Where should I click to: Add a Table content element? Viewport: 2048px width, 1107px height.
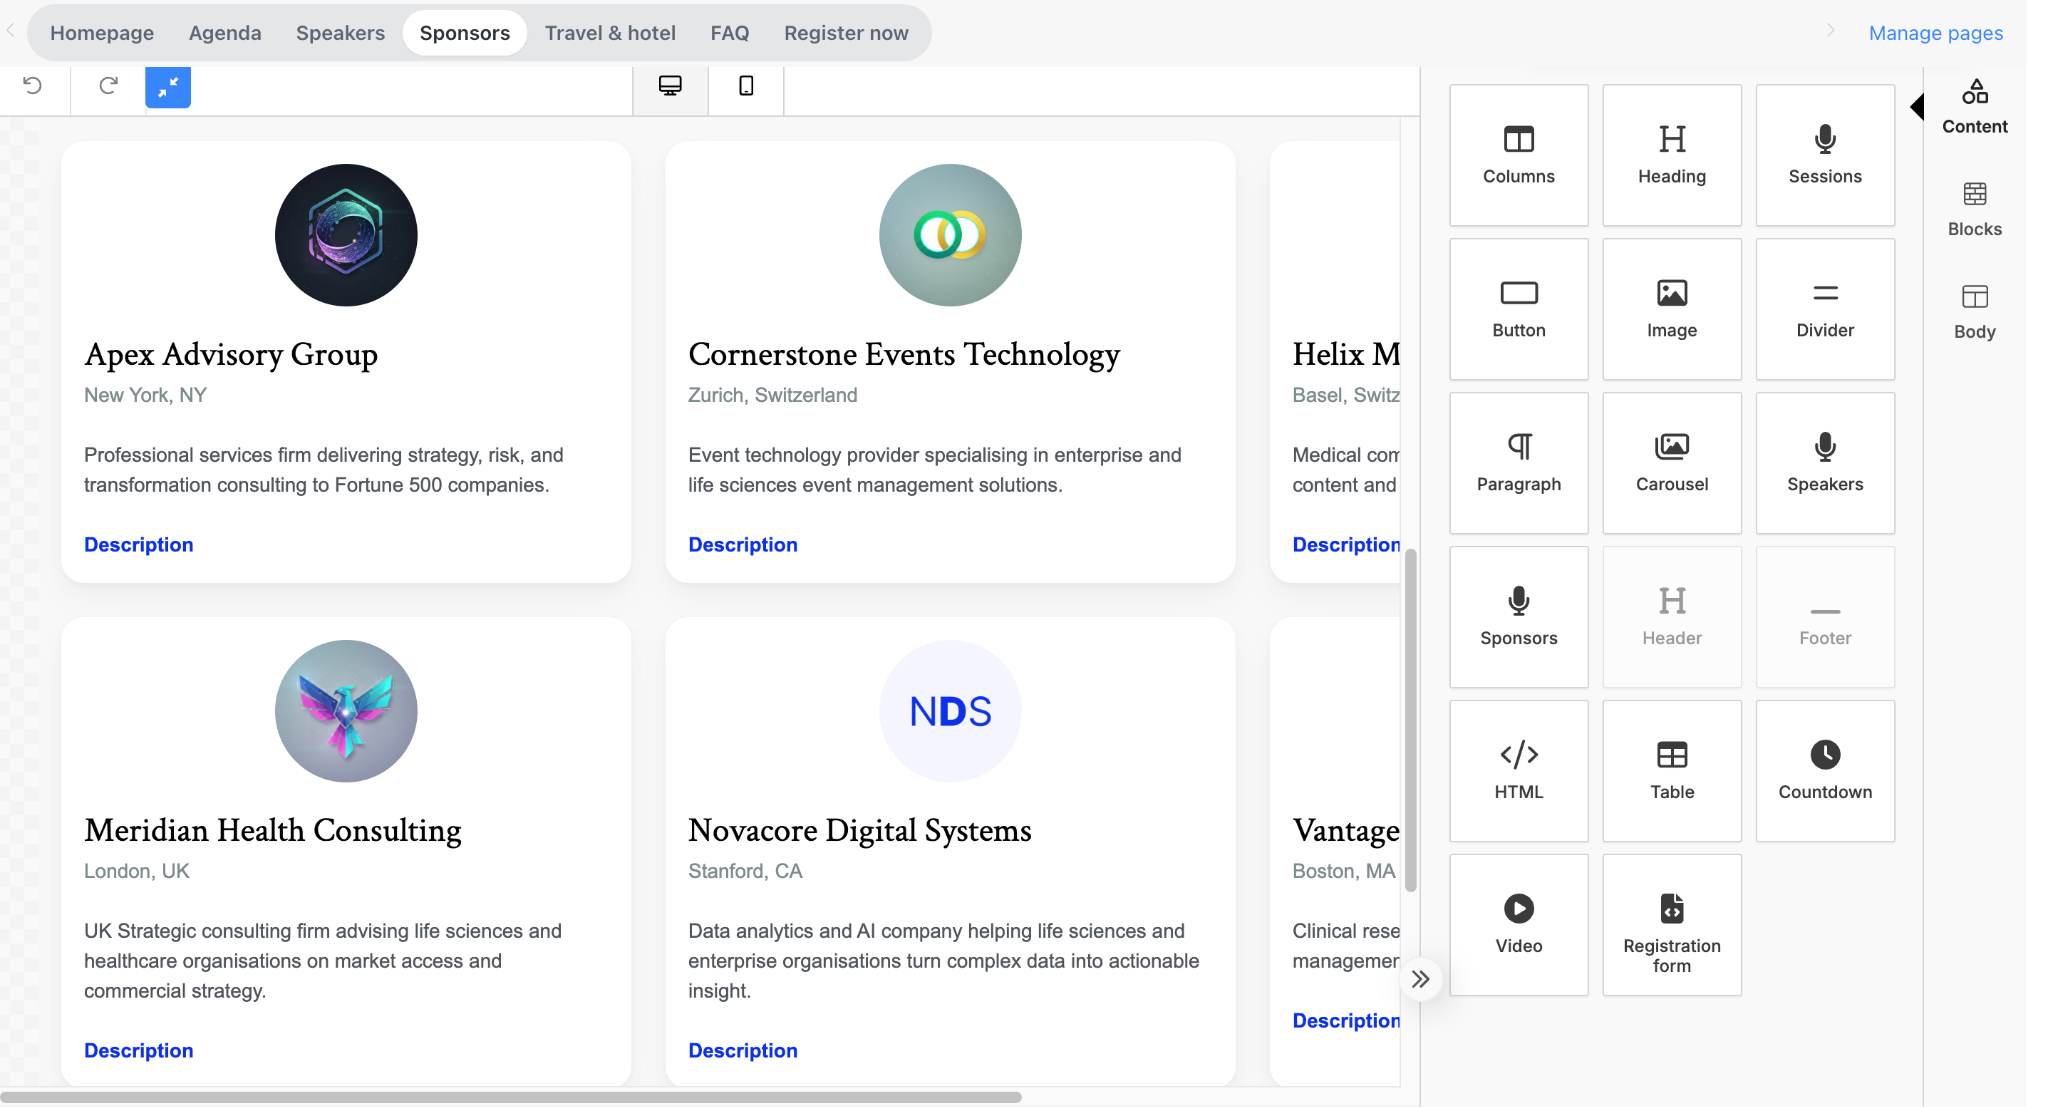tap(1672, 771)
